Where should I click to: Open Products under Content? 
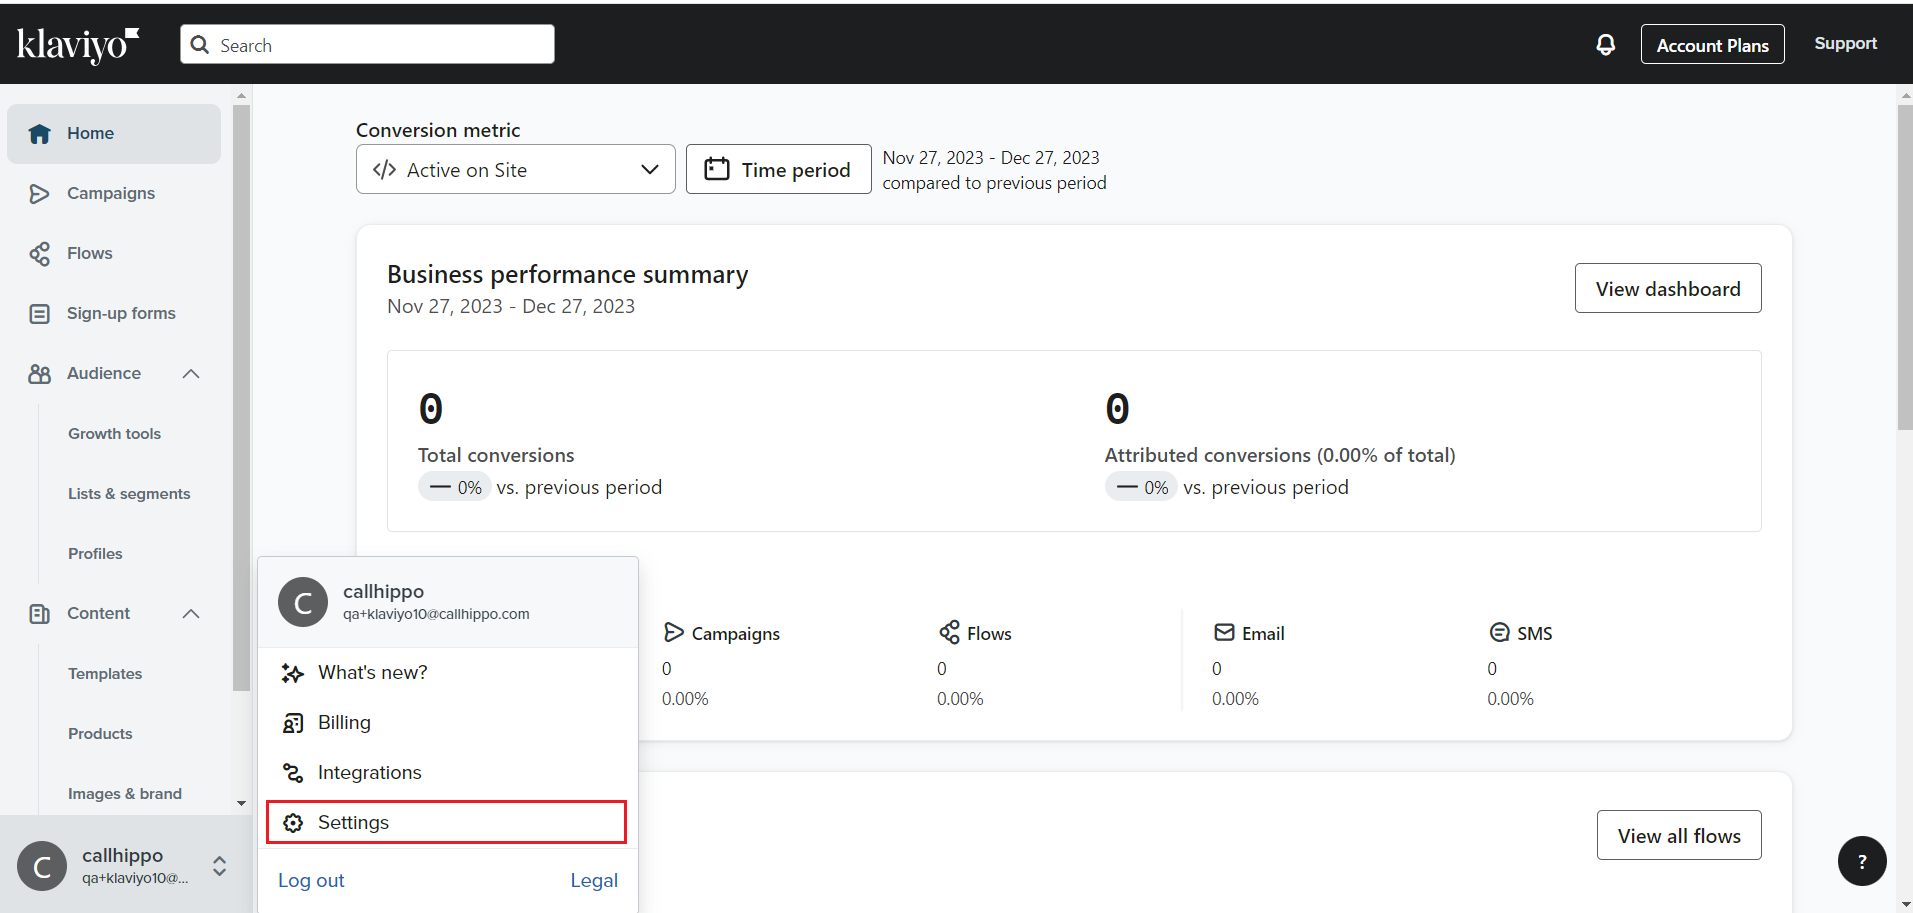[x=100, y=734]
